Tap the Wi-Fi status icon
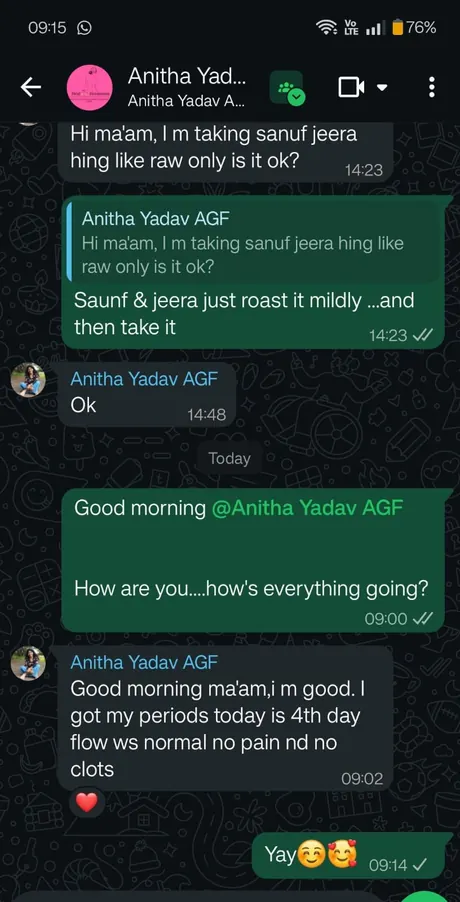 [x=326, y=27]
